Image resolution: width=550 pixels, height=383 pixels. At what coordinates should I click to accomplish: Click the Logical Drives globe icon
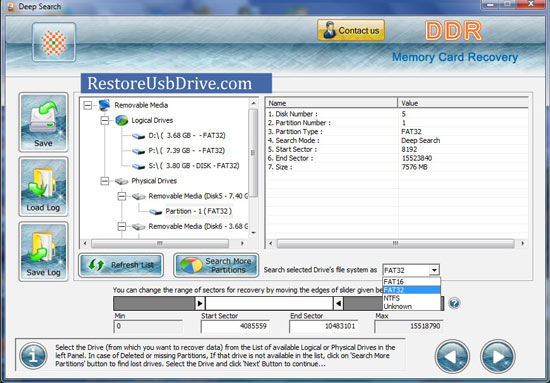[121, 120]
